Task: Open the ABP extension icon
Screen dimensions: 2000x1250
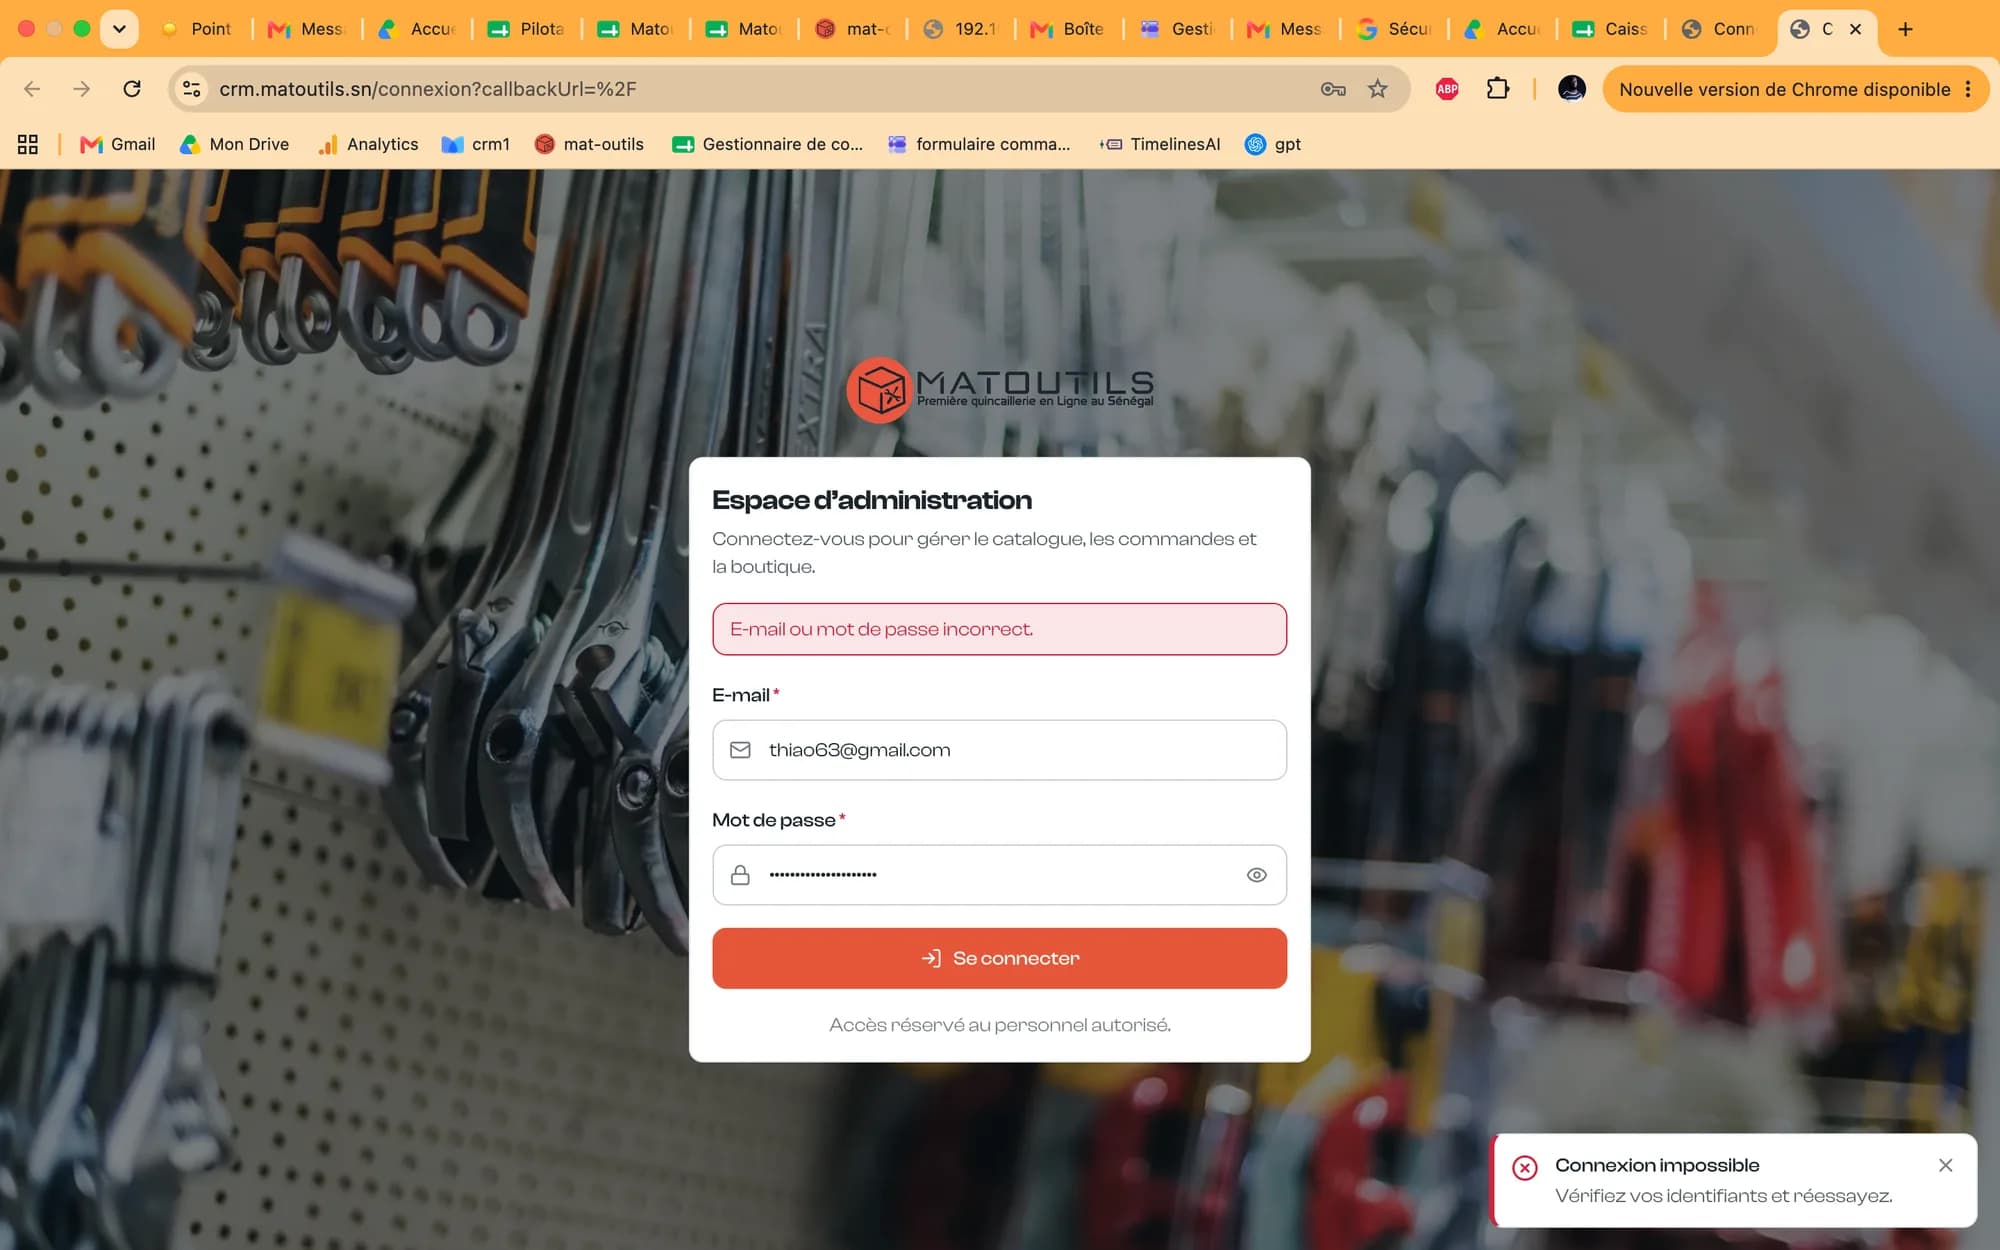Action: point(1447,89)
